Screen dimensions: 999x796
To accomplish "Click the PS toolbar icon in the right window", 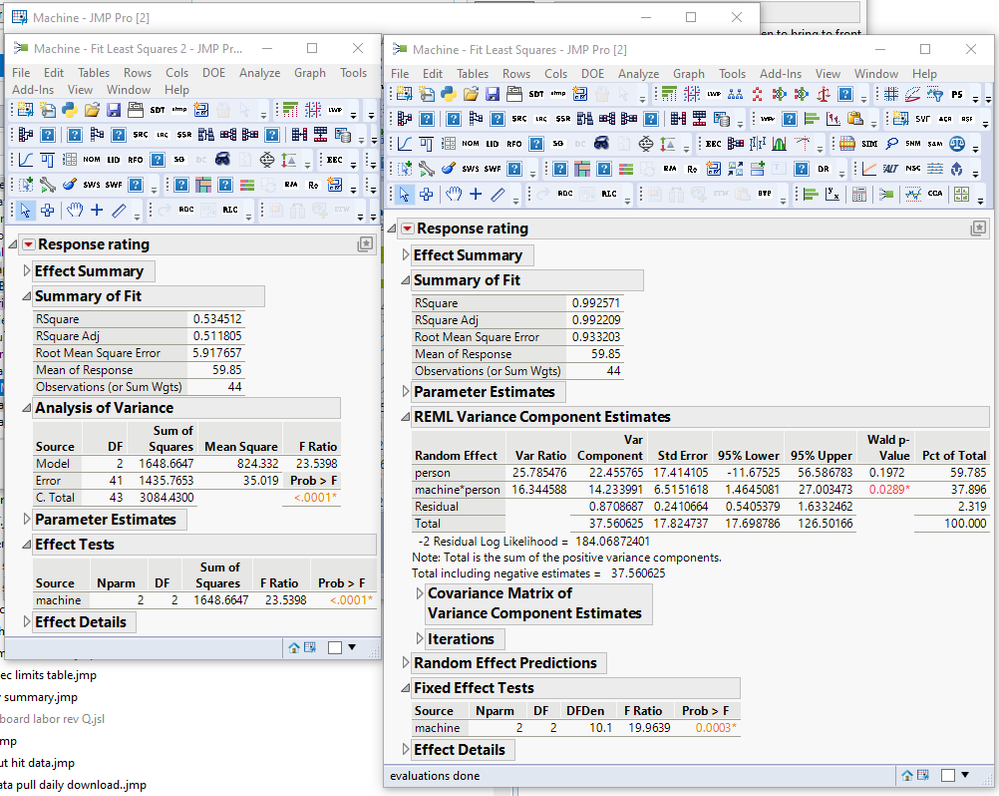I will tap(958, 94).
